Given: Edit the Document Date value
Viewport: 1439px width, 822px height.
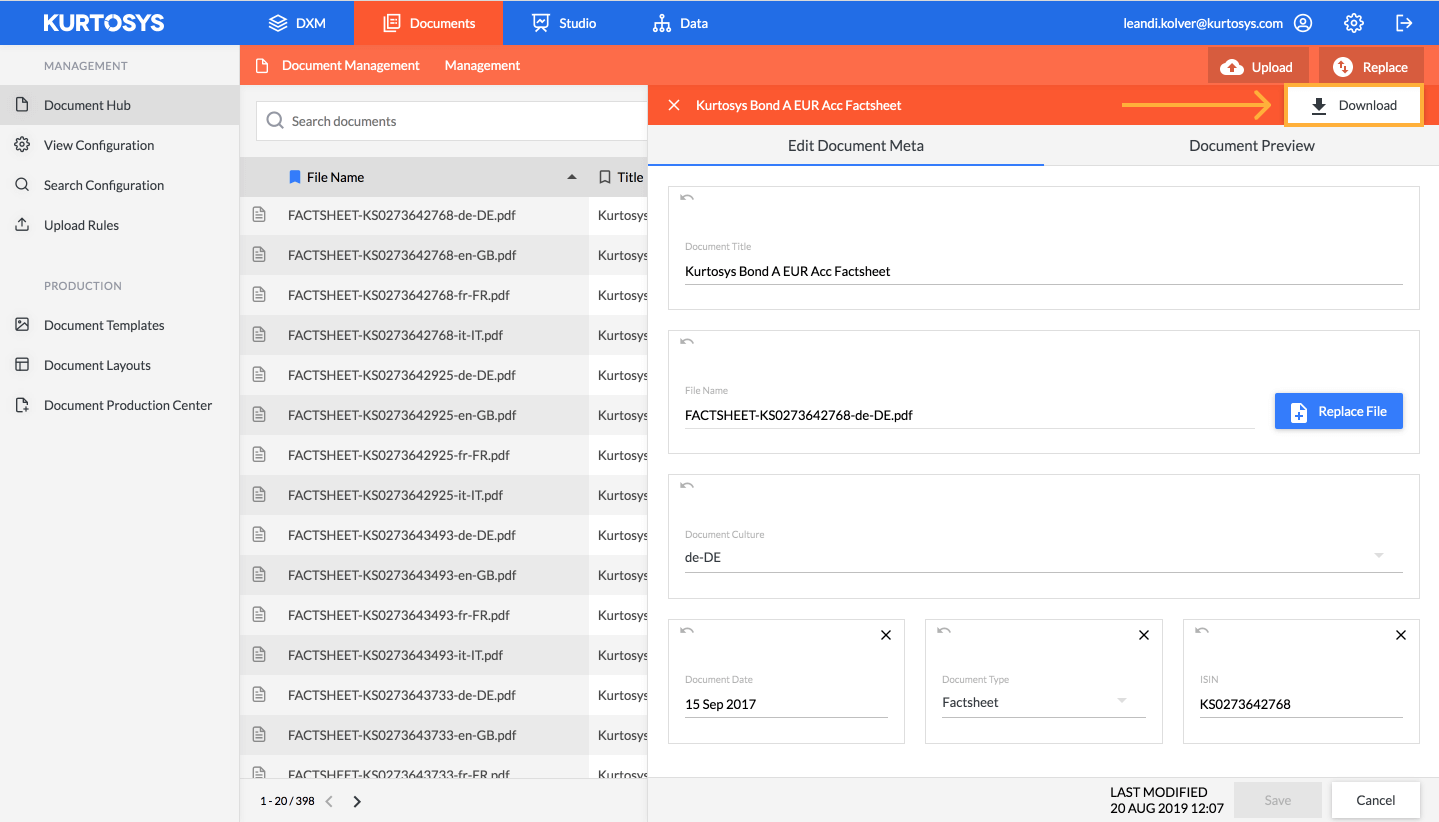Looking at the screenshot, I should point(786,704).
